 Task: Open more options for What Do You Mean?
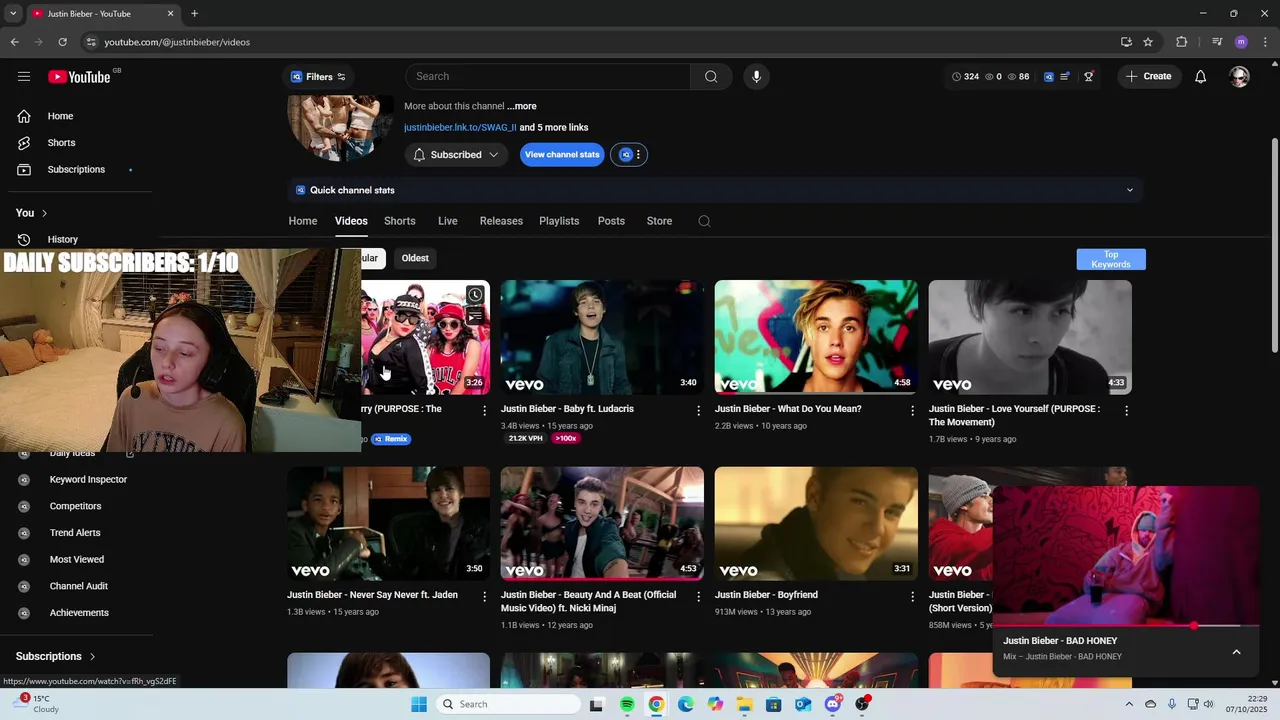pyautogui.click(x=912, y=411)
